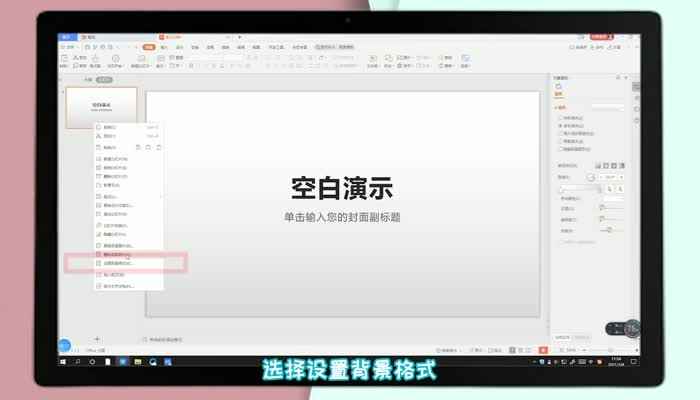Tick the 隐藏背景图形 hide background graphics checkbox
700x400 pixels.
(x=561, y=148)
